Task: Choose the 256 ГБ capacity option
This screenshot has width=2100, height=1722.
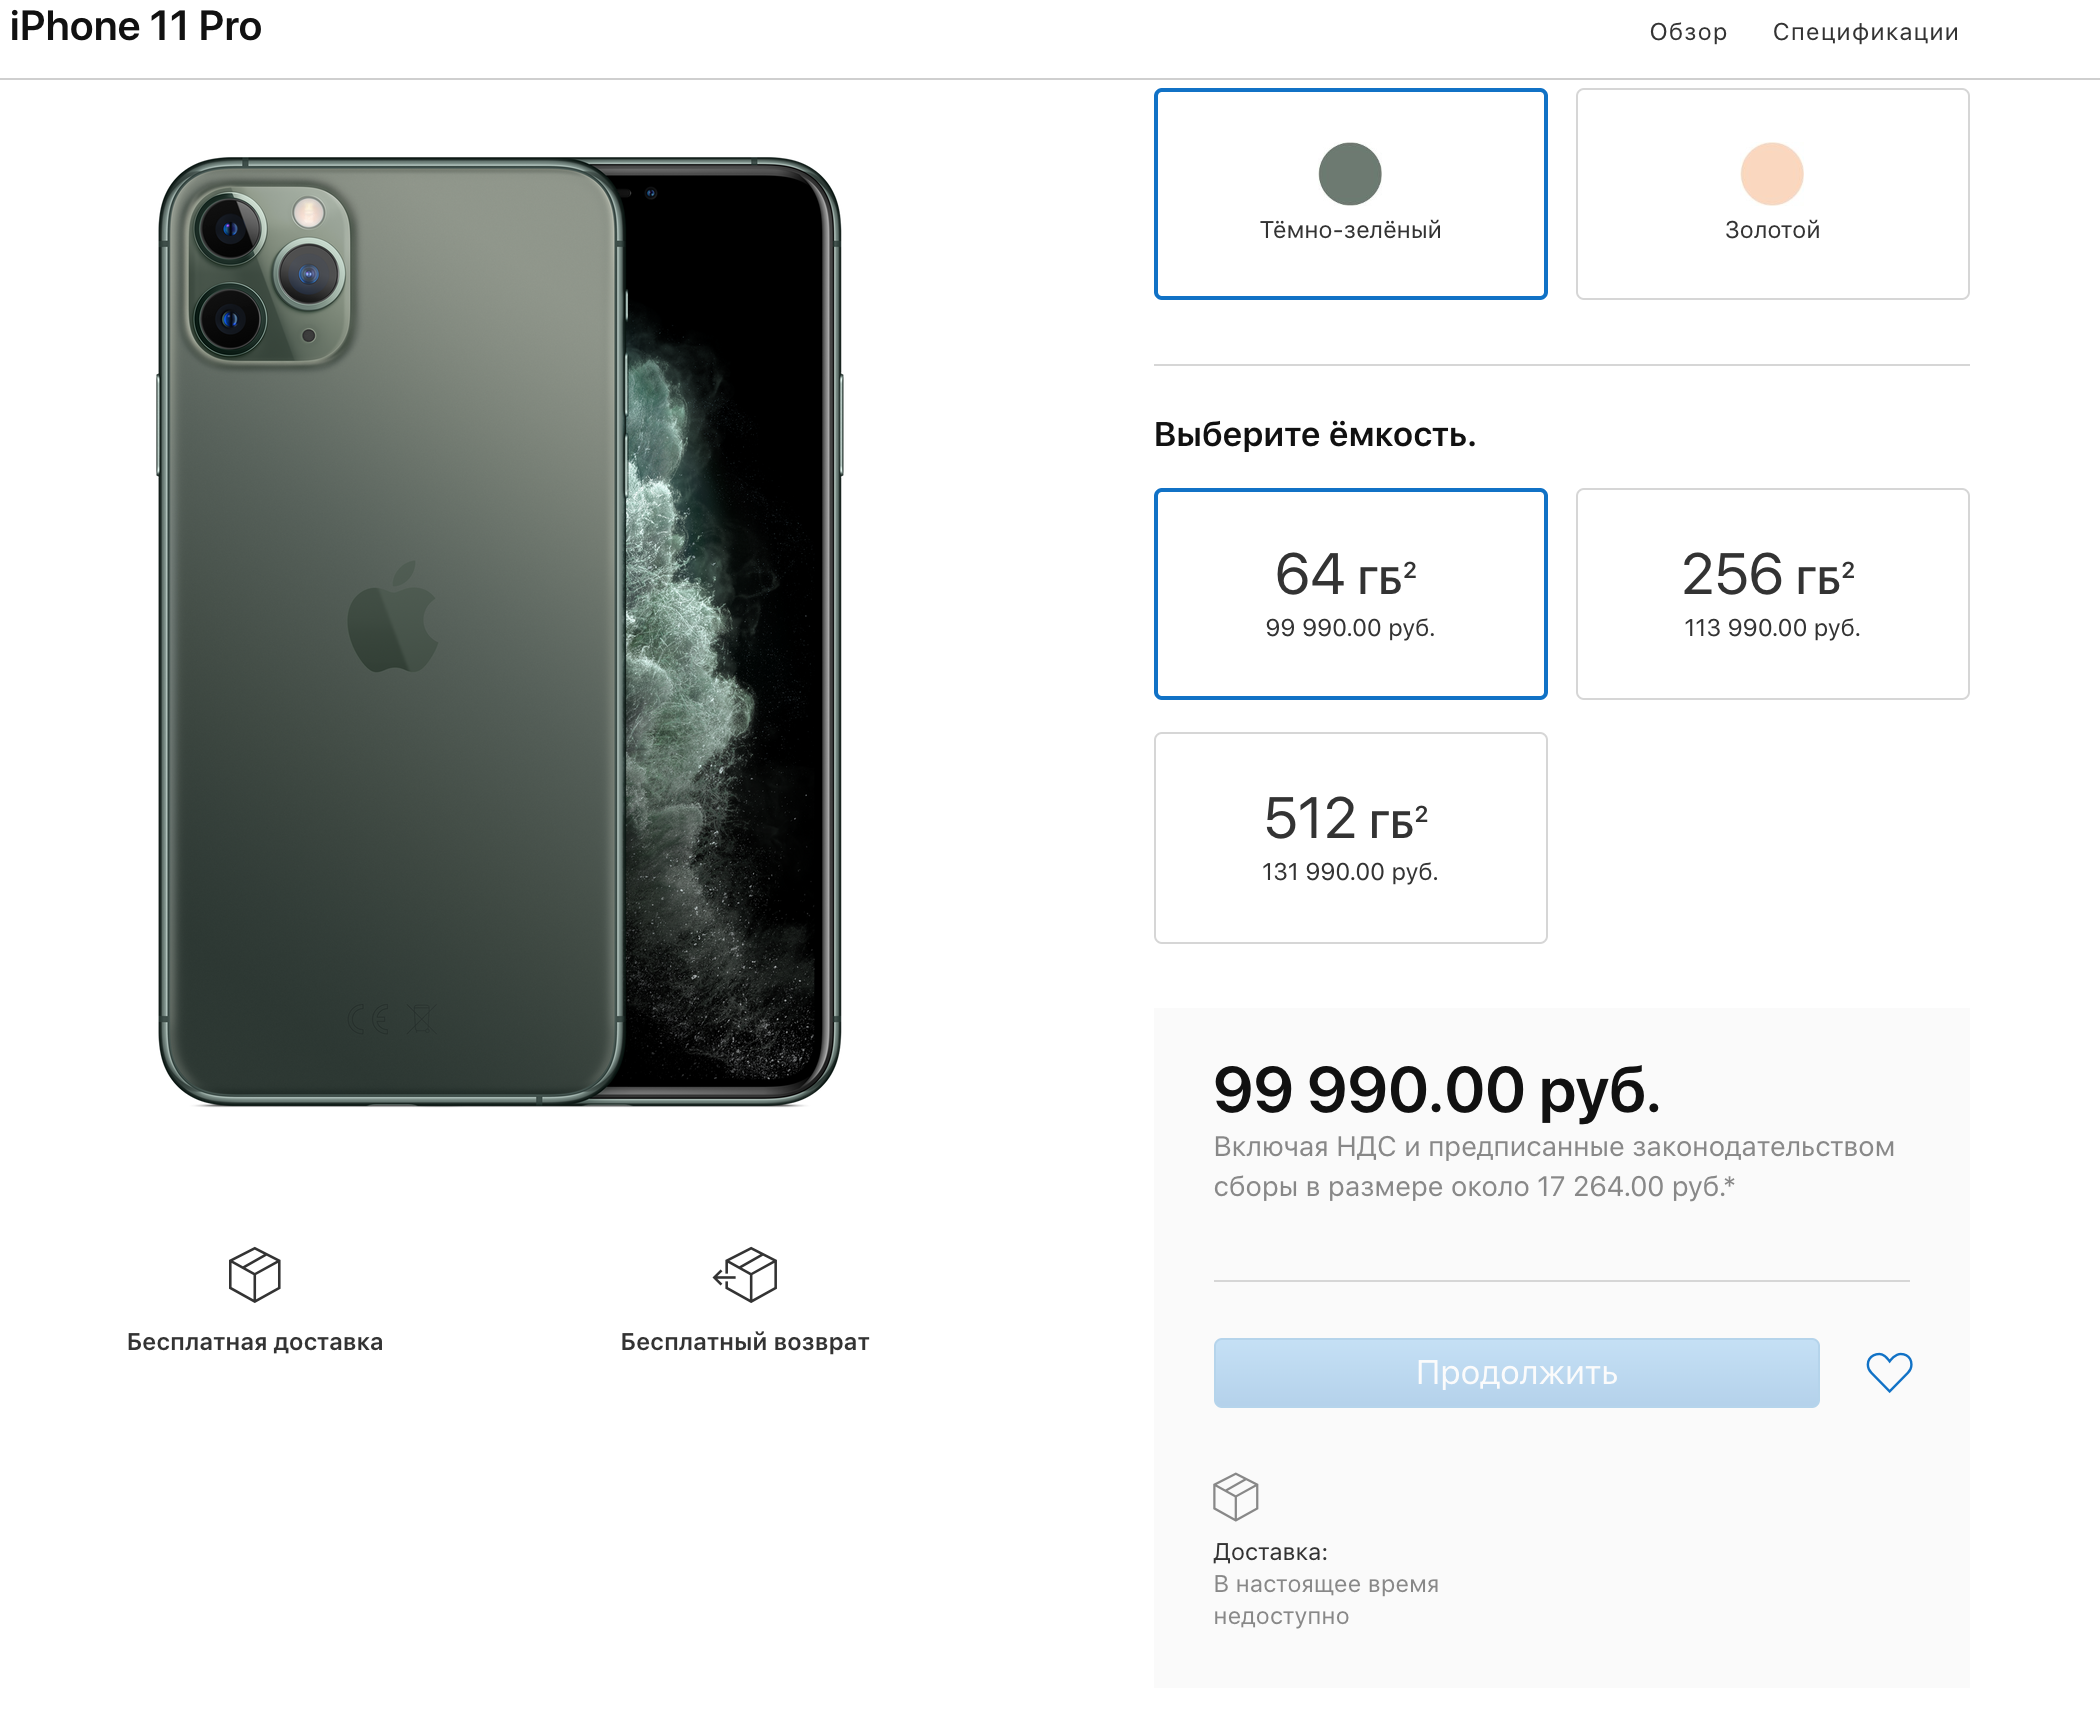Action: pyautogui.click(x=1772, y=594)
